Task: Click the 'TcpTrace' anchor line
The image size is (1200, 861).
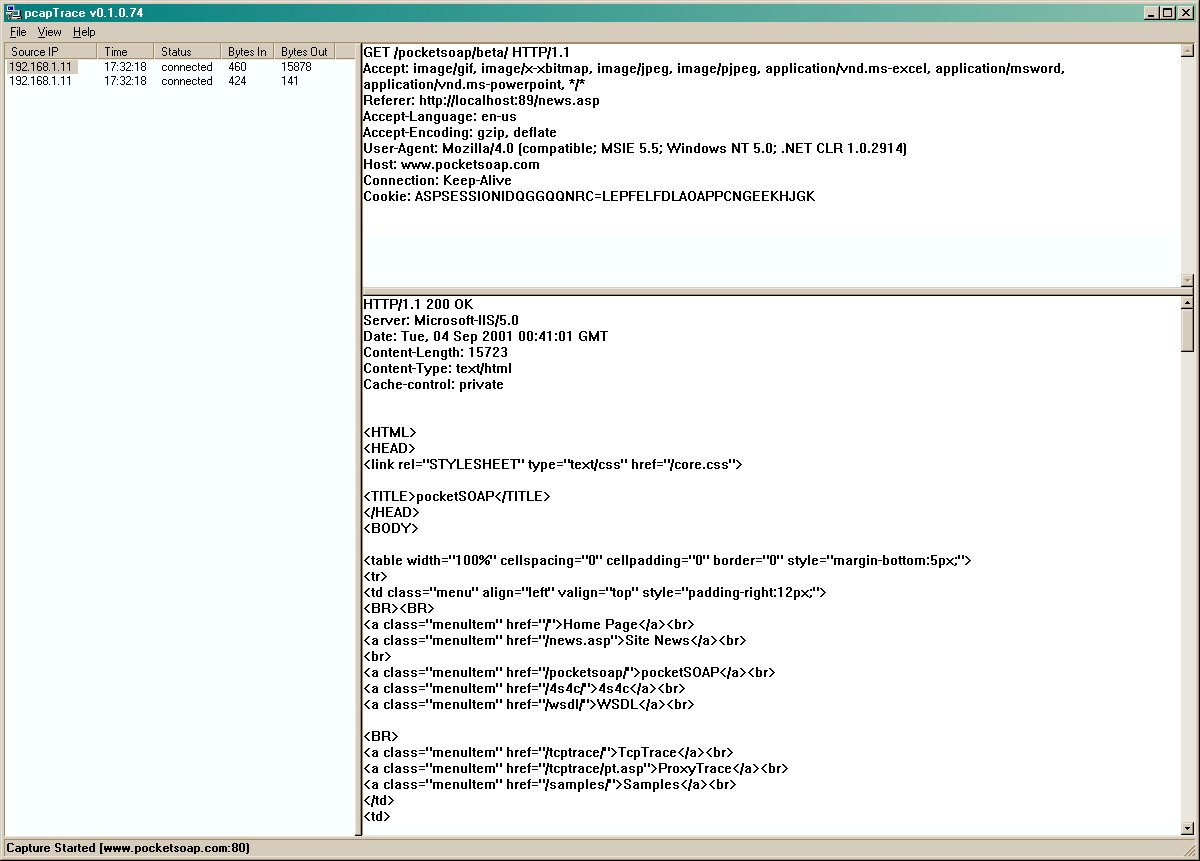Action: click(549, 752)
